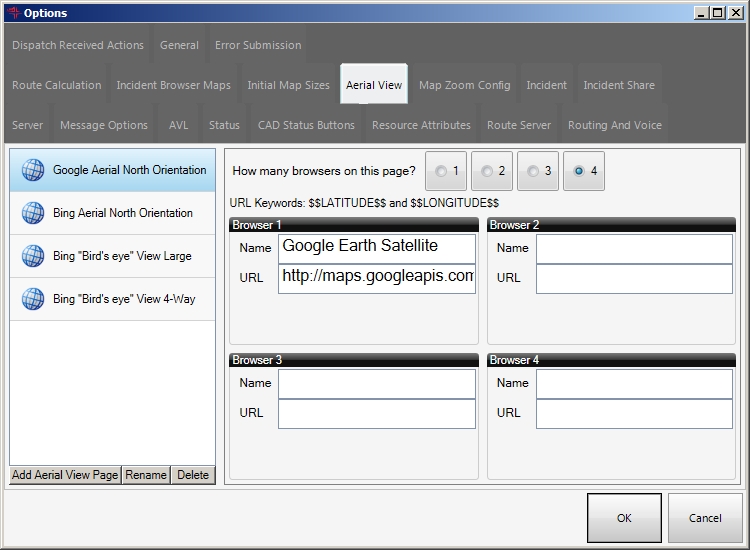Select 4 browsers on this page

(584, 171)
